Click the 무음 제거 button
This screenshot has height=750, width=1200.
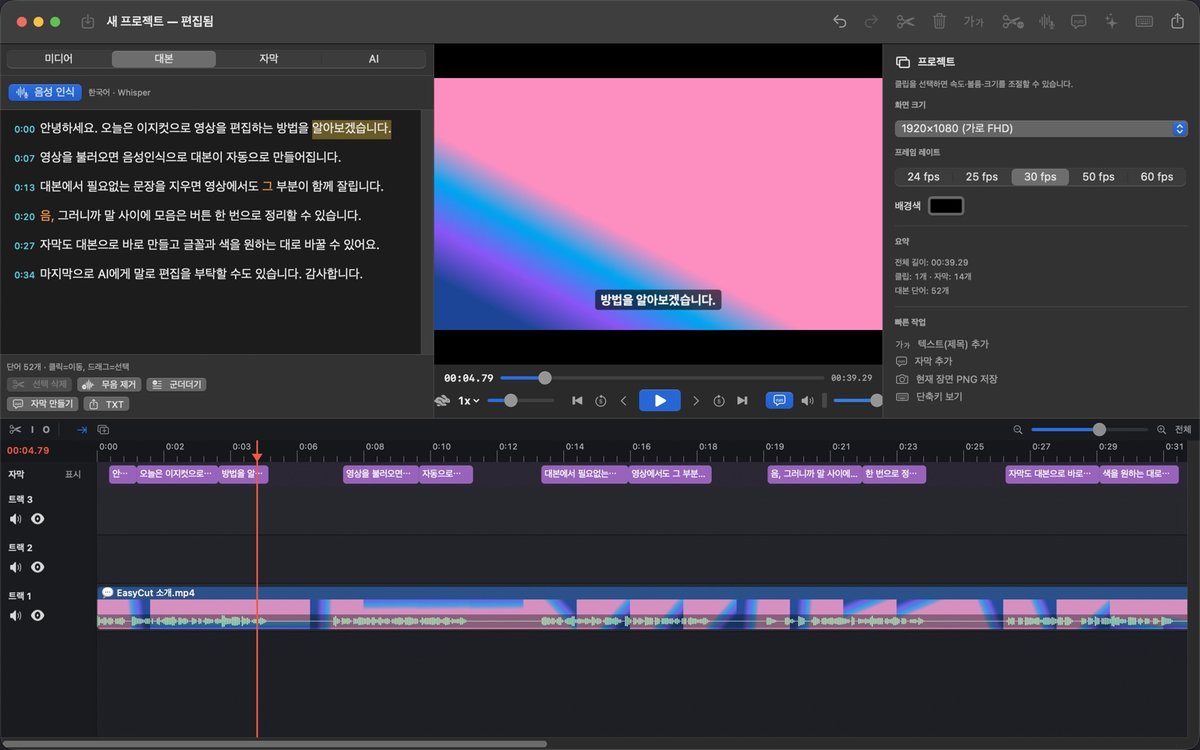pyautogui.click(x=109, y=384)
